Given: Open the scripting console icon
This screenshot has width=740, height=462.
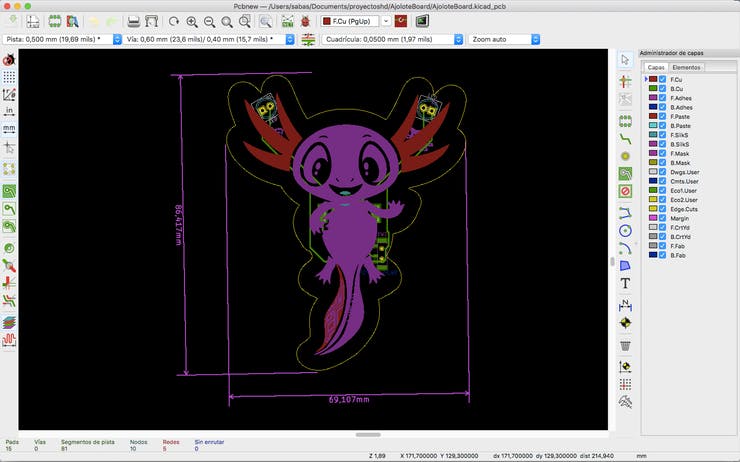Looking at the screenshot, I should coord(422,21).
